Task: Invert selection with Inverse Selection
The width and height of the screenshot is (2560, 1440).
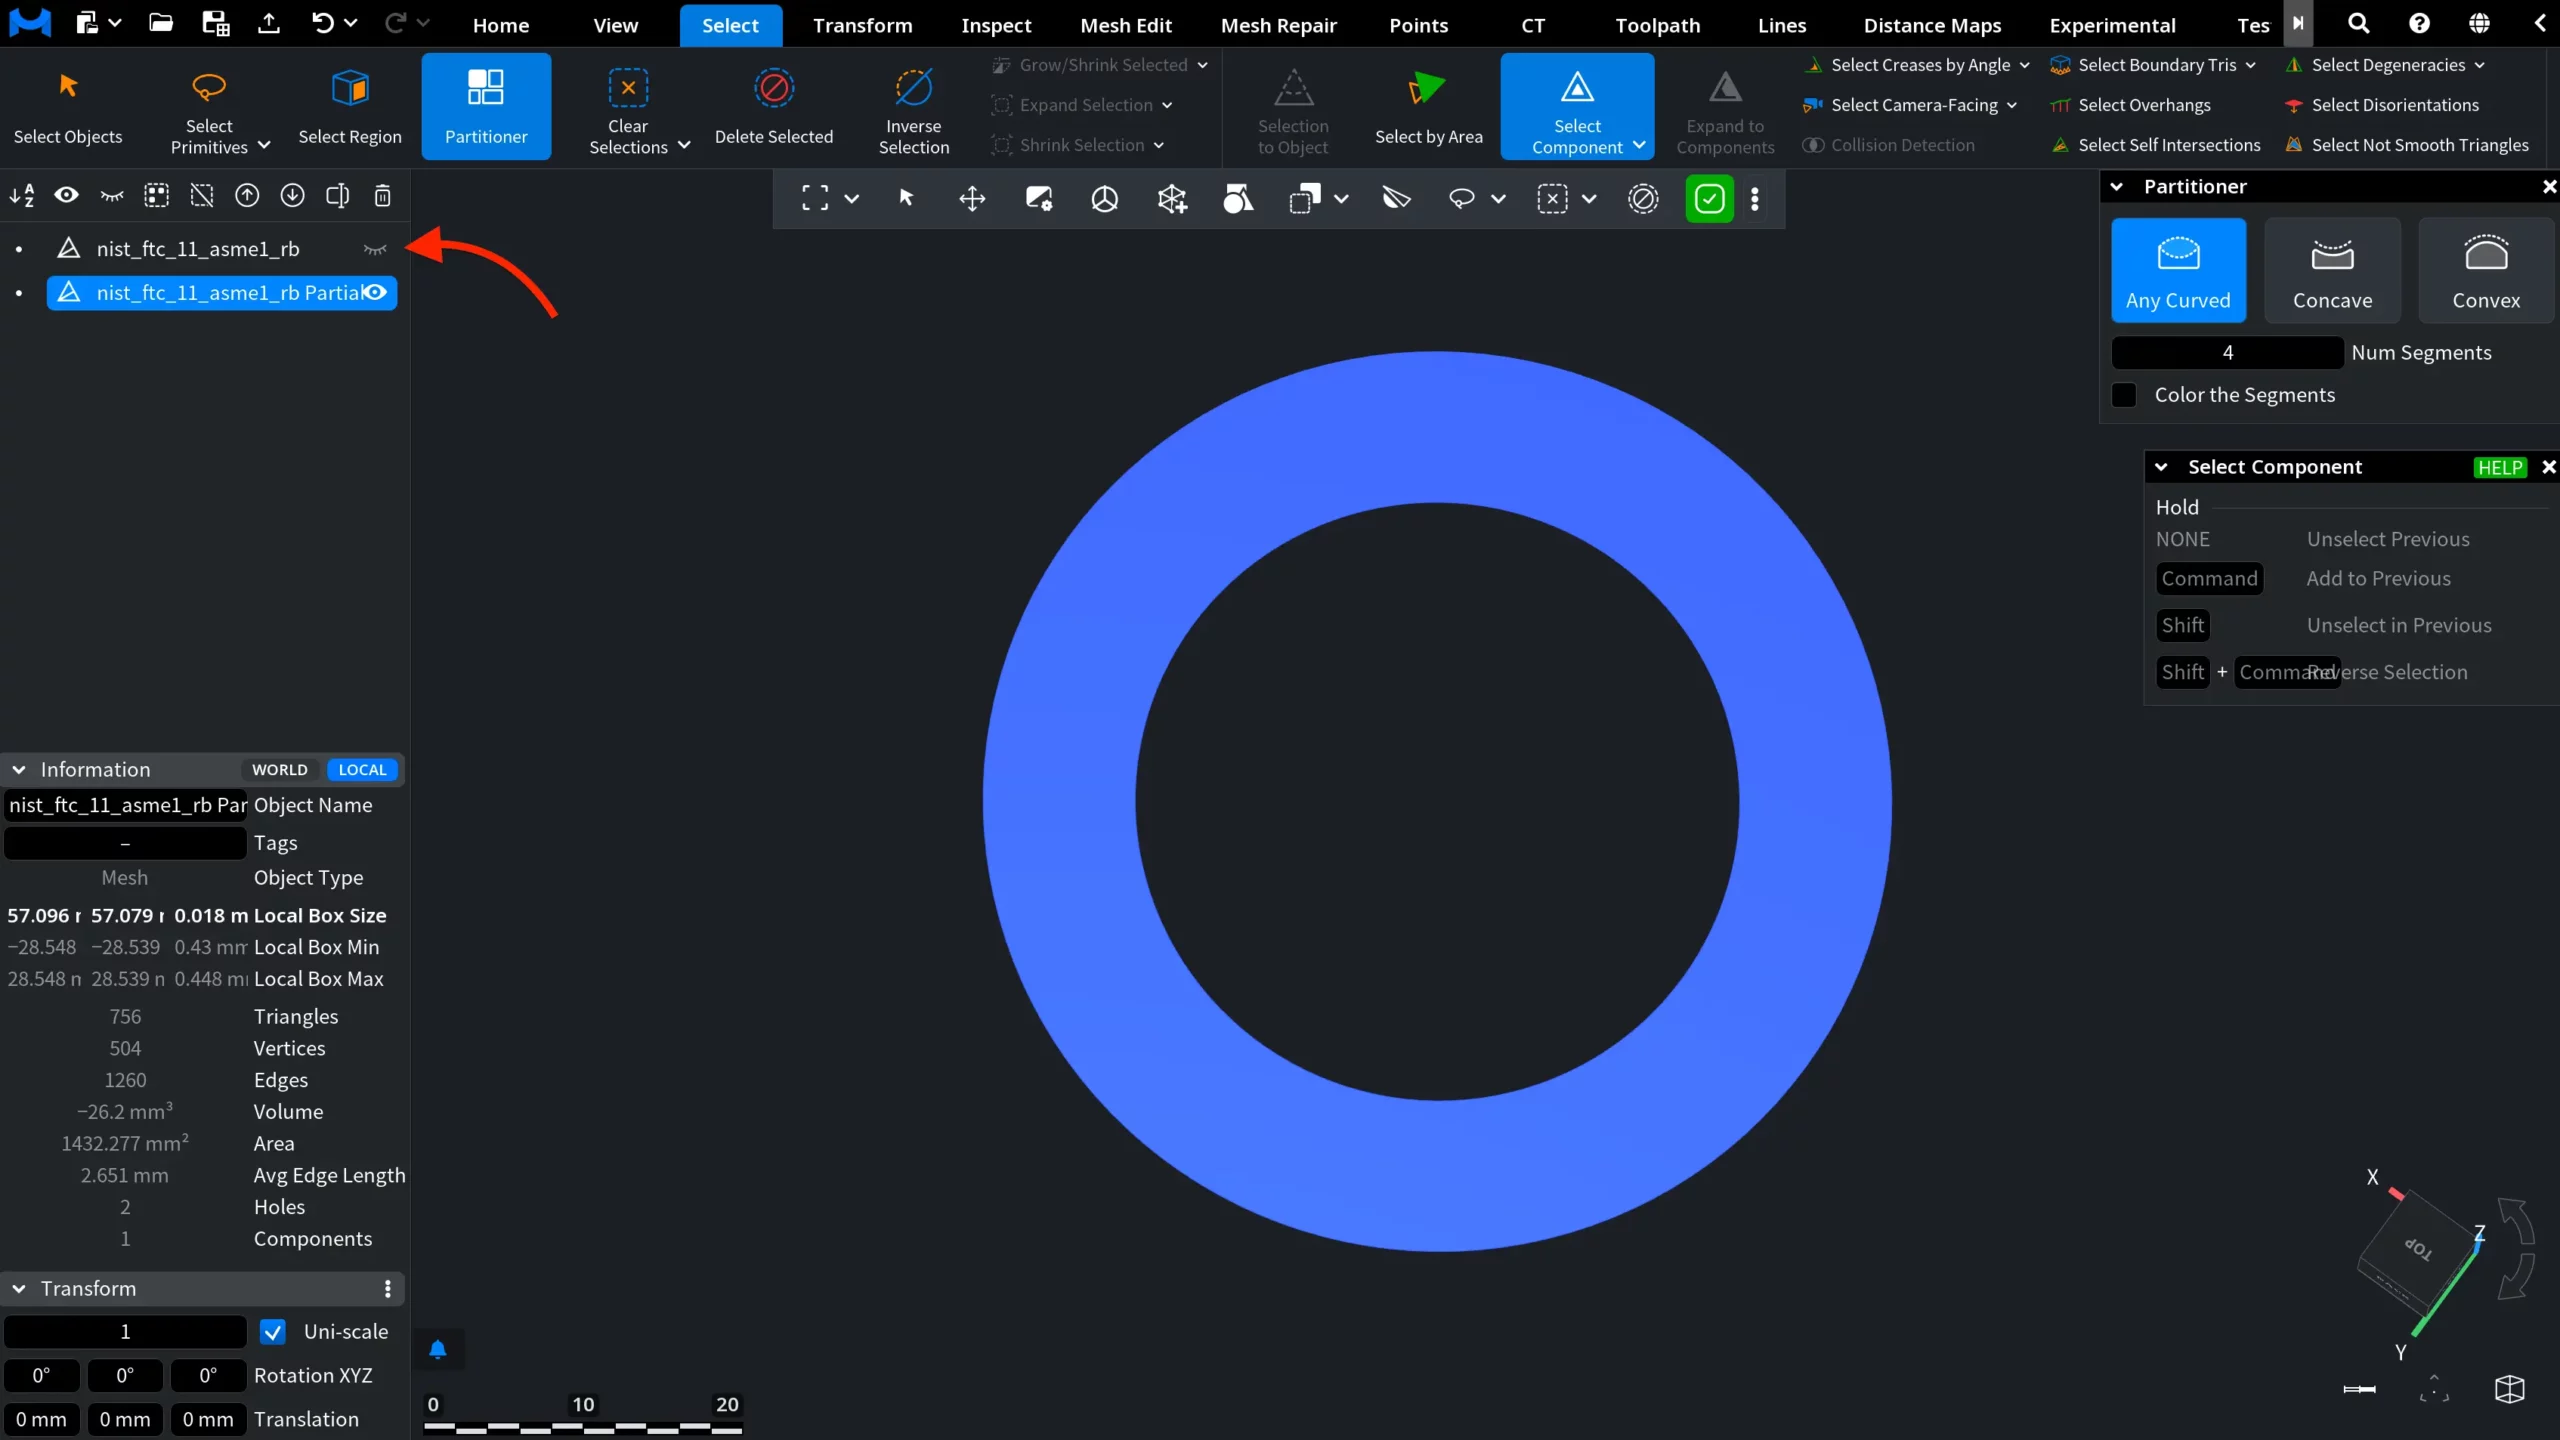Action: (x=914, y=106)
